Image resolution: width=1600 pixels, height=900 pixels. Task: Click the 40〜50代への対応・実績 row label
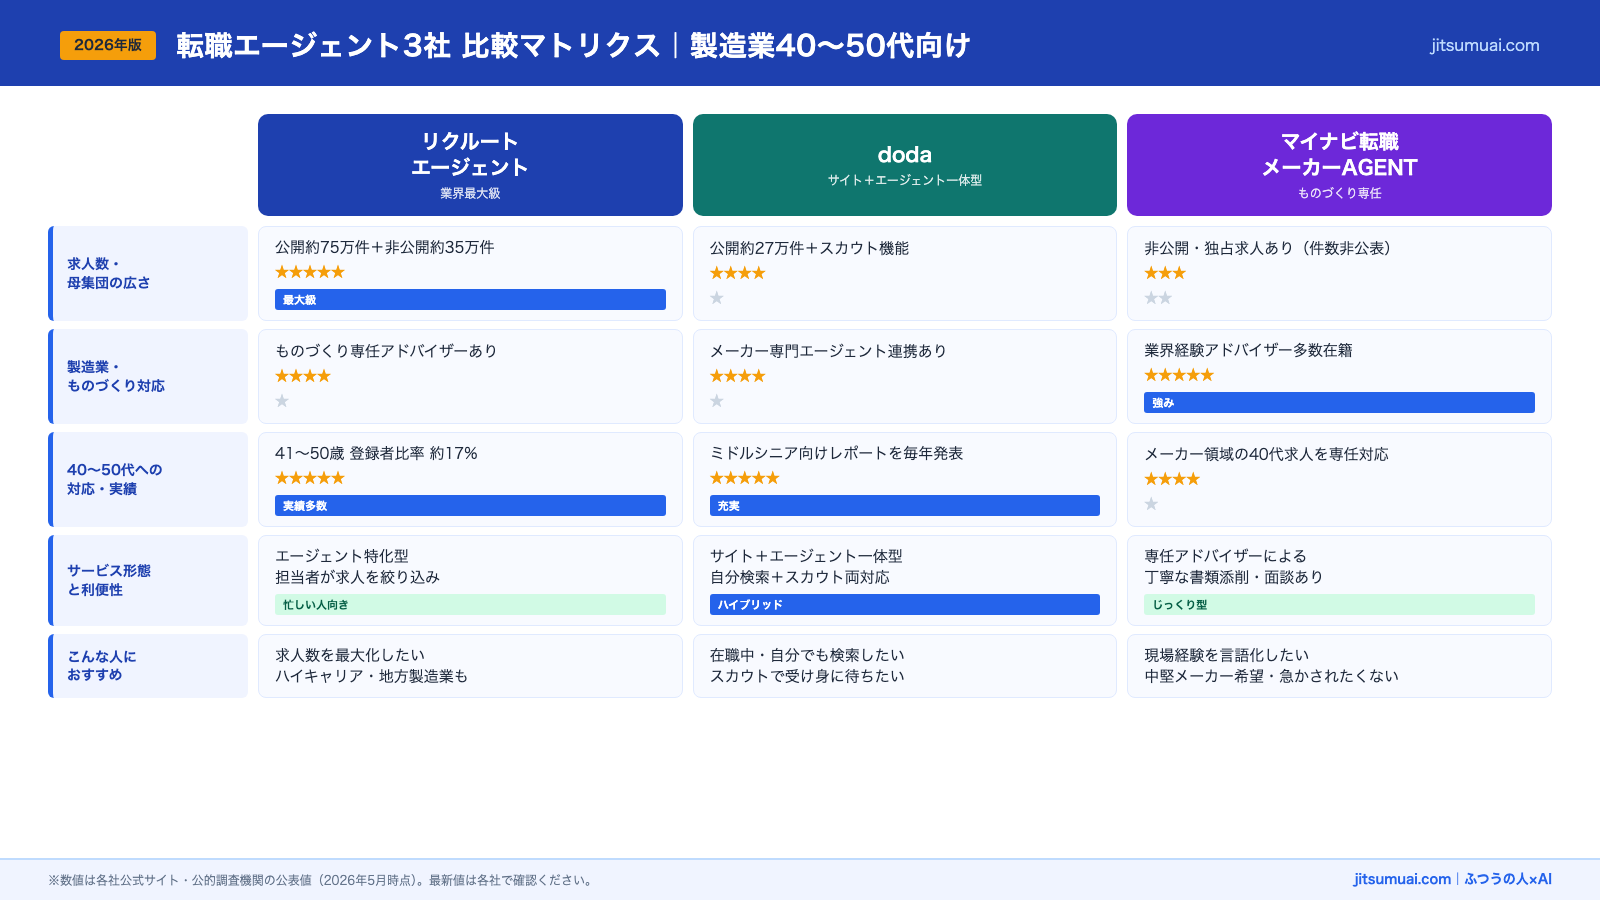point(148,479)
